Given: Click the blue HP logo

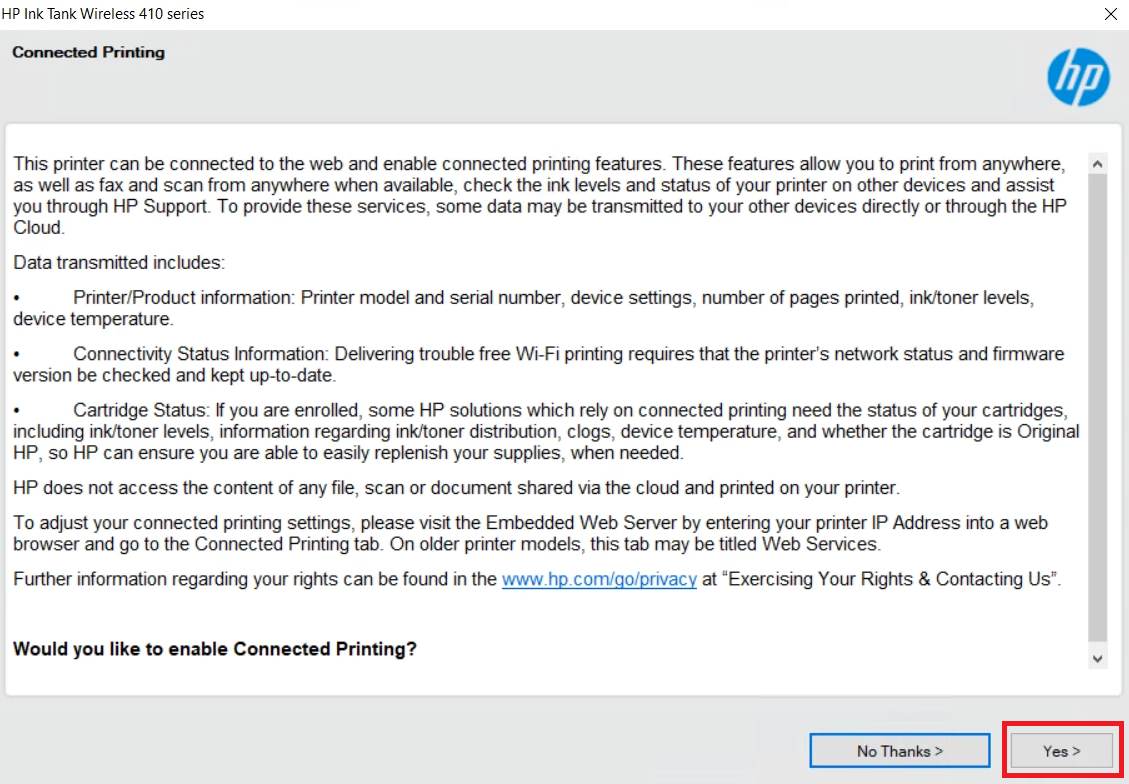Looking at the screenshot, I should tap(1078, 76).
